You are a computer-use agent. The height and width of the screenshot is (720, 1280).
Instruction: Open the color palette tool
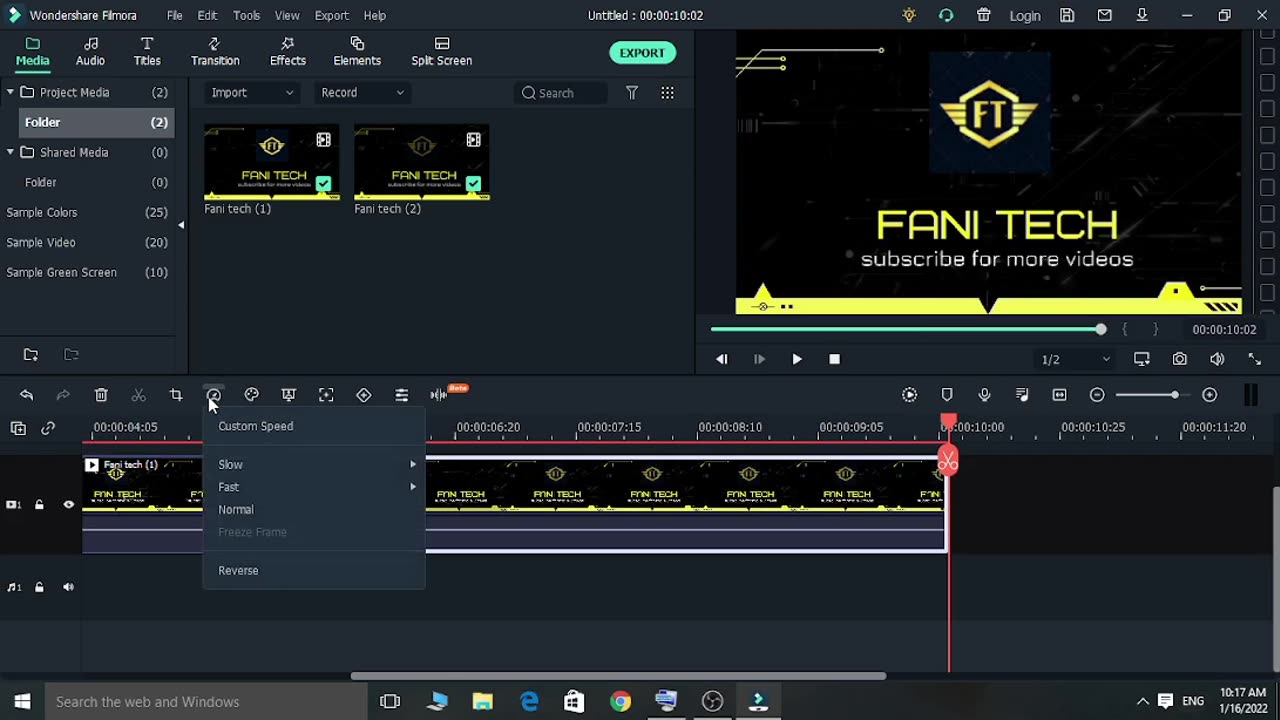[252, 395]
